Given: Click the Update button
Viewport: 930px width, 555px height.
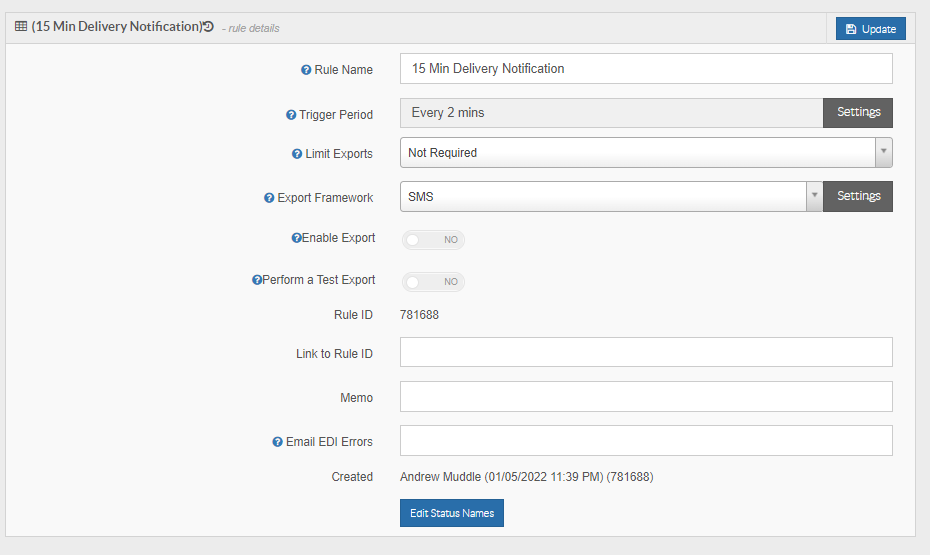Looking at the screenshot, I should 871,28.
